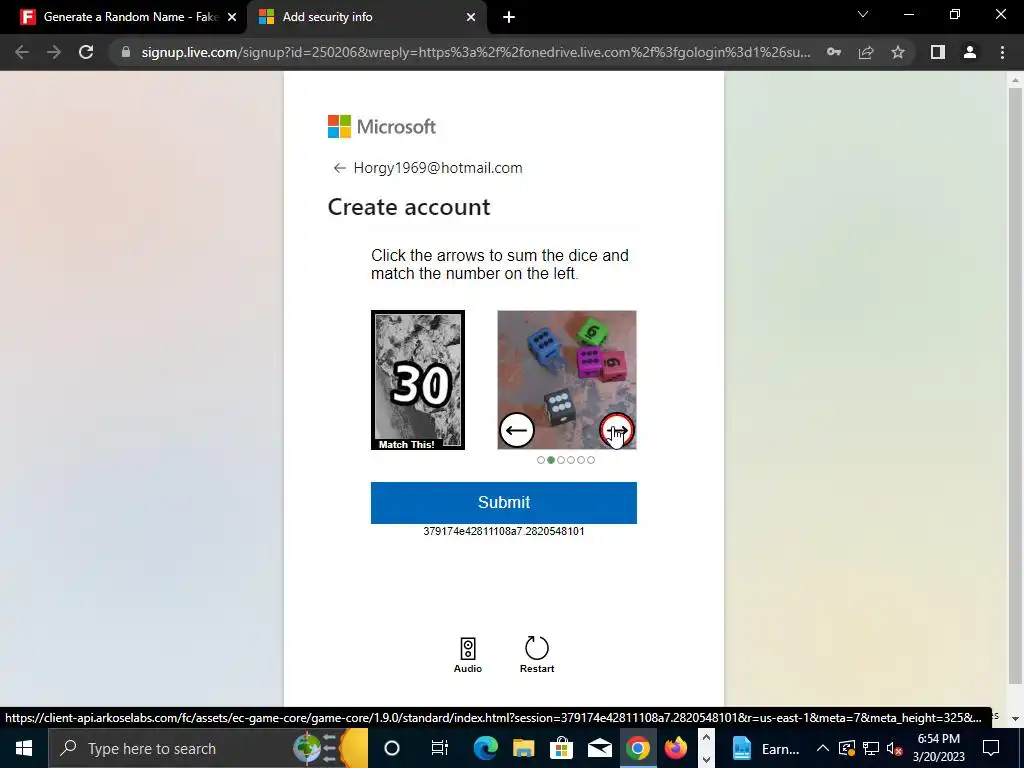Open the search highlights icon in the taskbar
Screen dimensions: 1024x768
[x=330, y=748]
